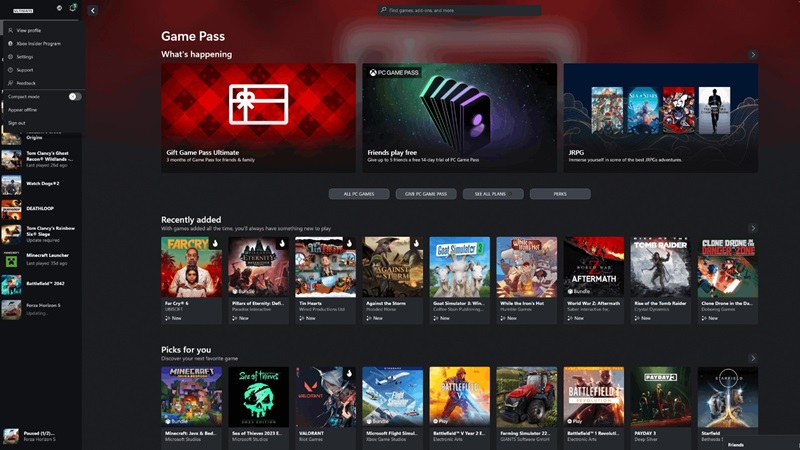The image size is (800, 450).
Task: Open the notifications bell icon
Action: (x=72, y=8)
